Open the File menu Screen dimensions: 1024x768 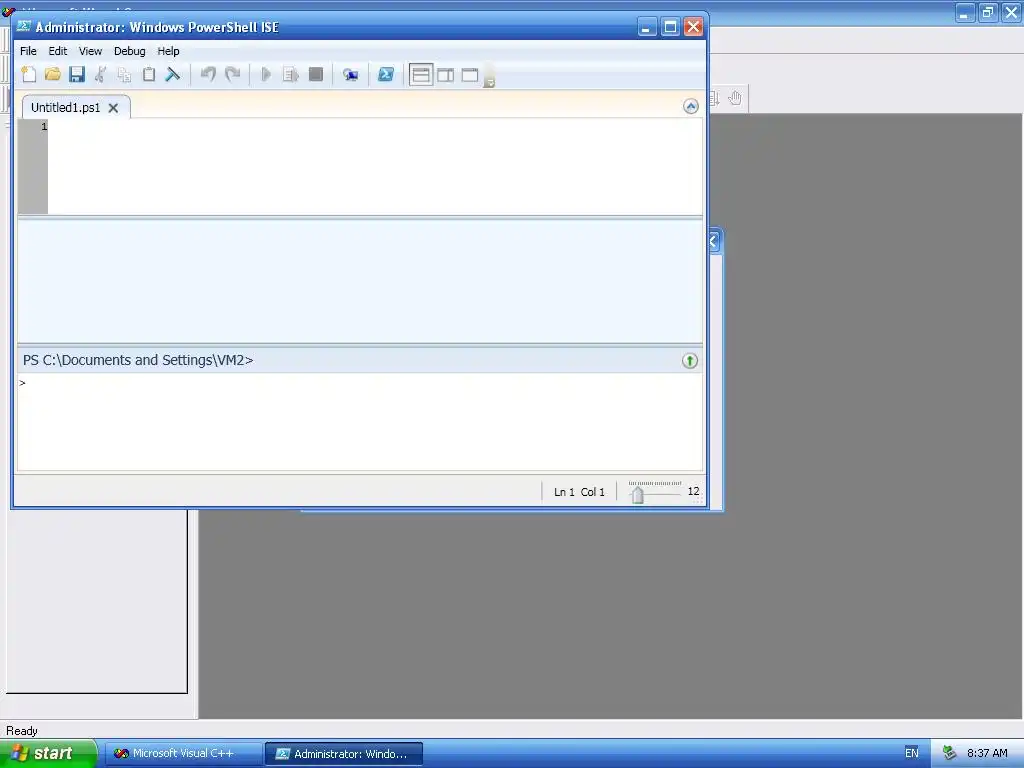[28, 51]
